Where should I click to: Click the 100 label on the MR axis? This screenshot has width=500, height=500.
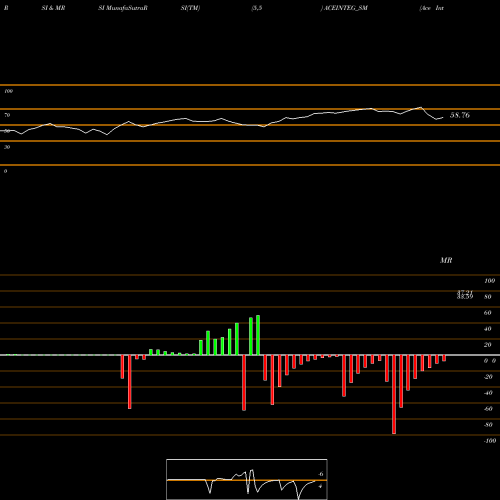489,281
